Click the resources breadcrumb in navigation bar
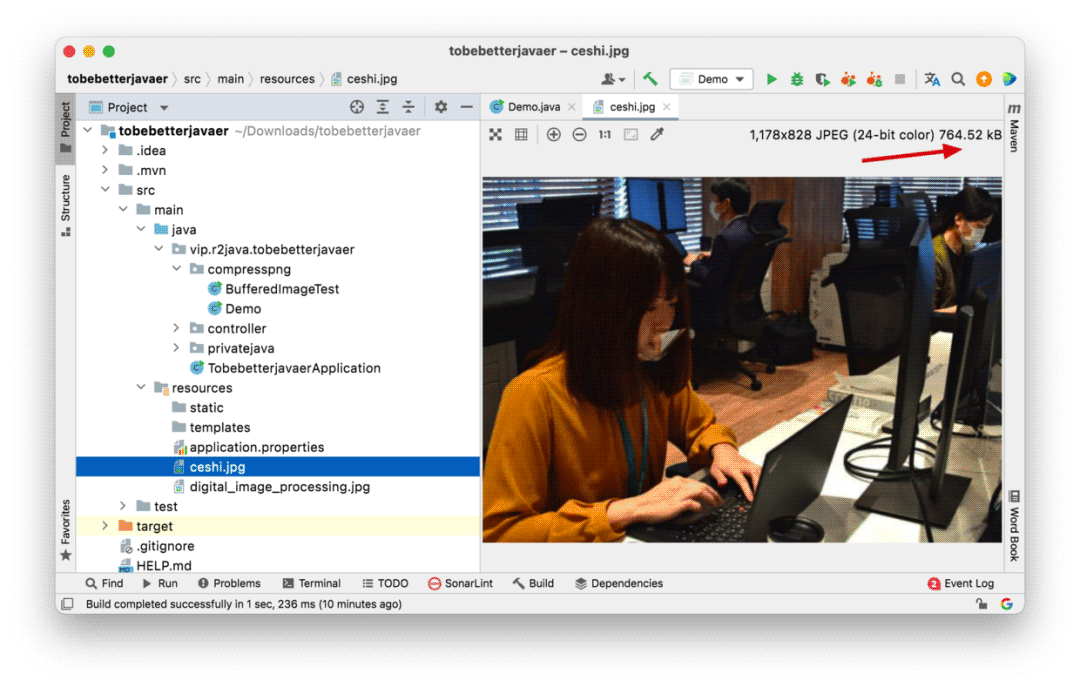1080x687 pixels. [287, 79]
